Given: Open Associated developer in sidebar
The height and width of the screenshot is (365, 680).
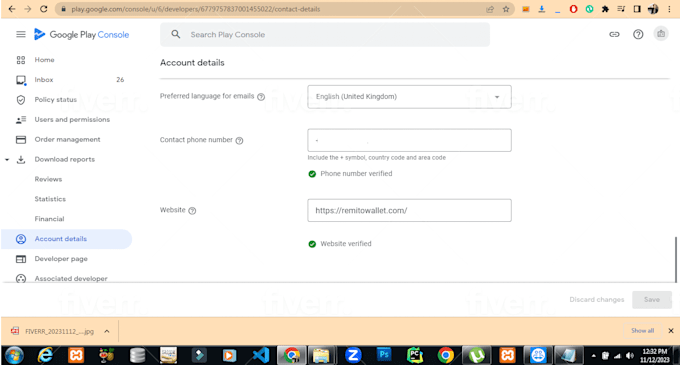Looking at the screenshot, I should click(x=71, y=279).
